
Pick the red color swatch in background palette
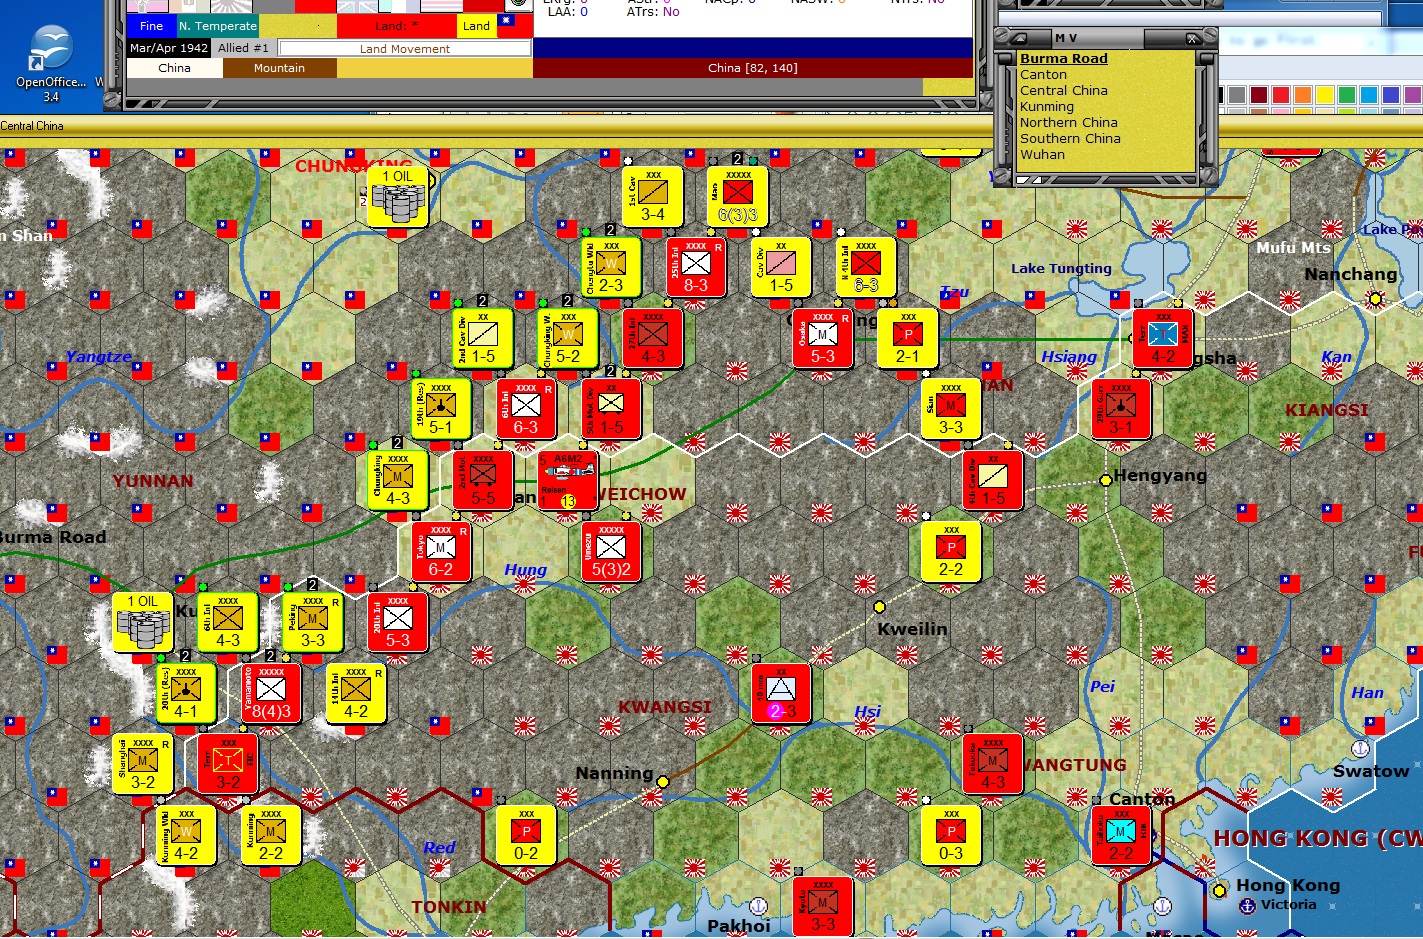tap(1280, 95)
